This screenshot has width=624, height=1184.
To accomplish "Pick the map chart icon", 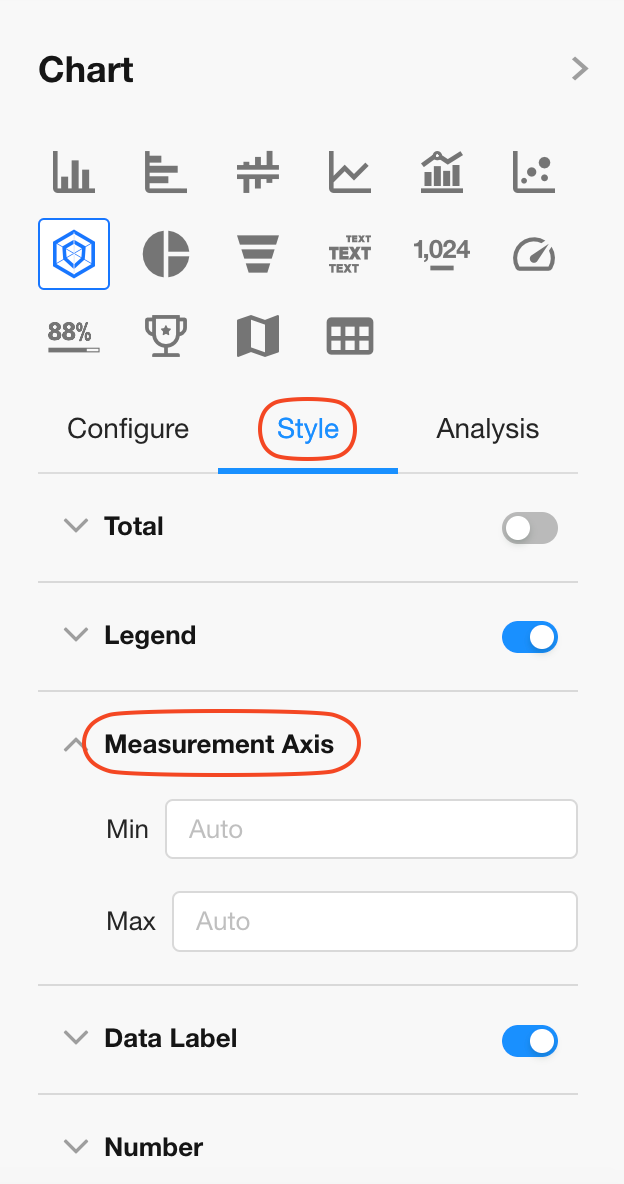I will [257, 336].
